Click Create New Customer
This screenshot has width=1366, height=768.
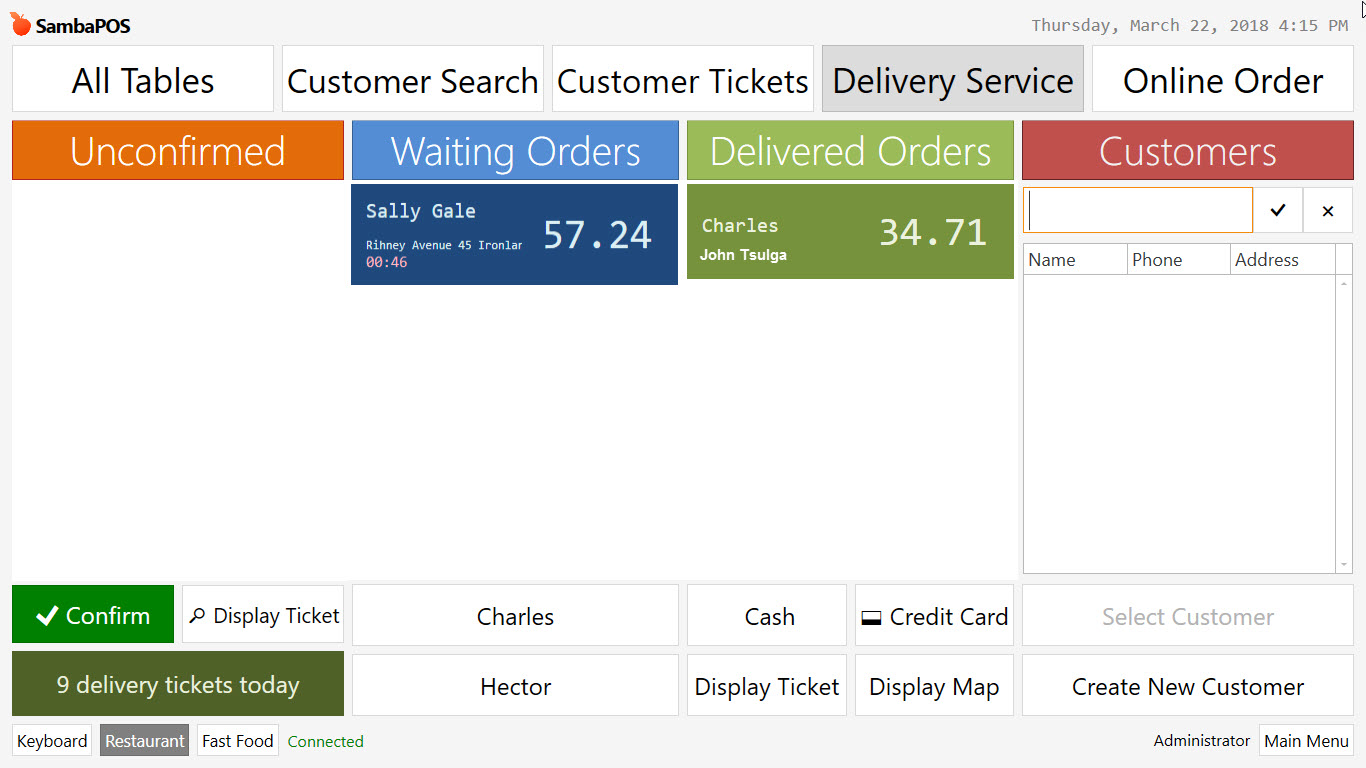[x=1187, y=686]
